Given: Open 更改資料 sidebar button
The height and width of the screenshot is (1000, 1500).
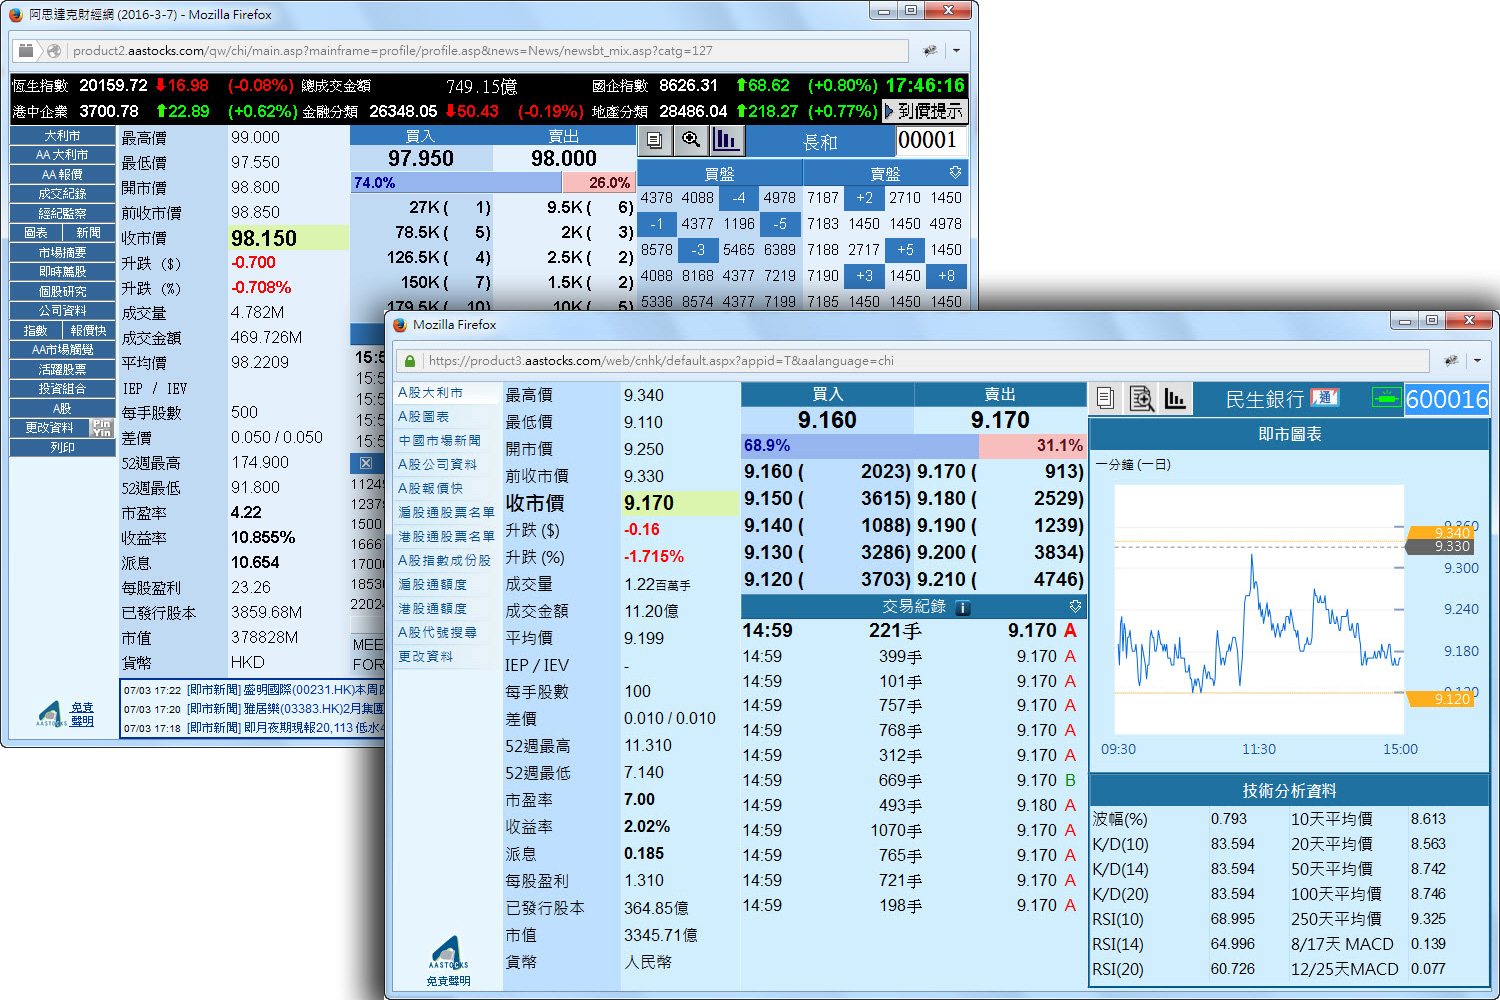Looking at the screenshot, I should [49, 428].
